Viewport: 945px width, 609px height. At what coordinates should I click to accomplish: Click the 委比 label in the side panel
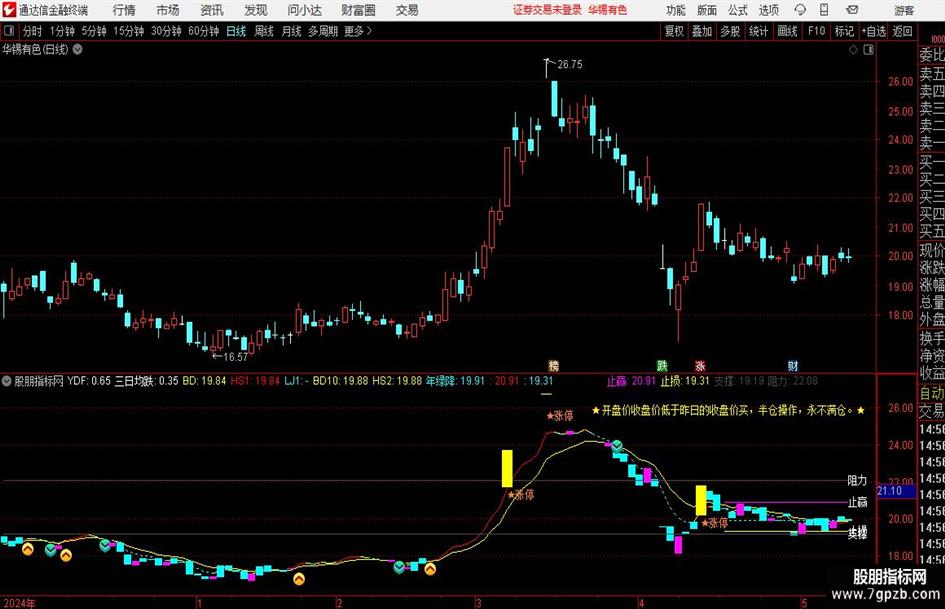(932, 55)
